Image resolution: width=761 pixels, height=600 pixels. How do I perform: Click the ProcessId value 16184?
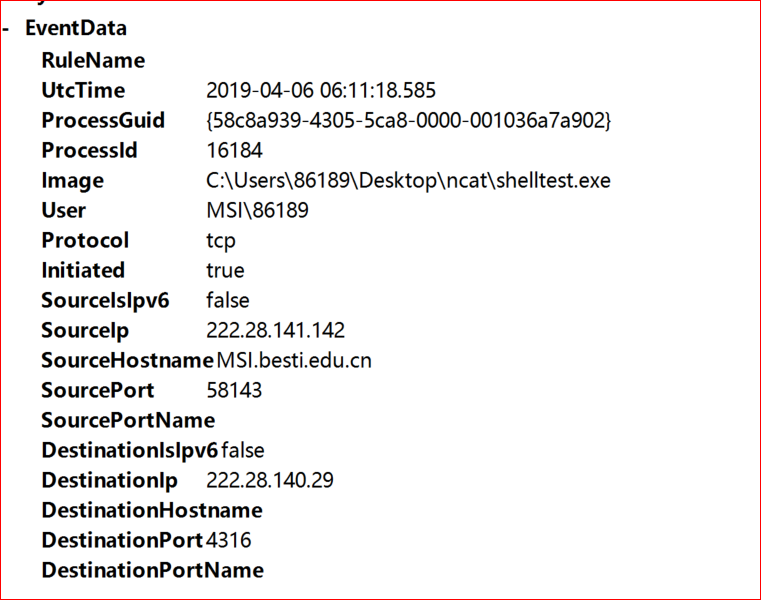pos(235,150)
